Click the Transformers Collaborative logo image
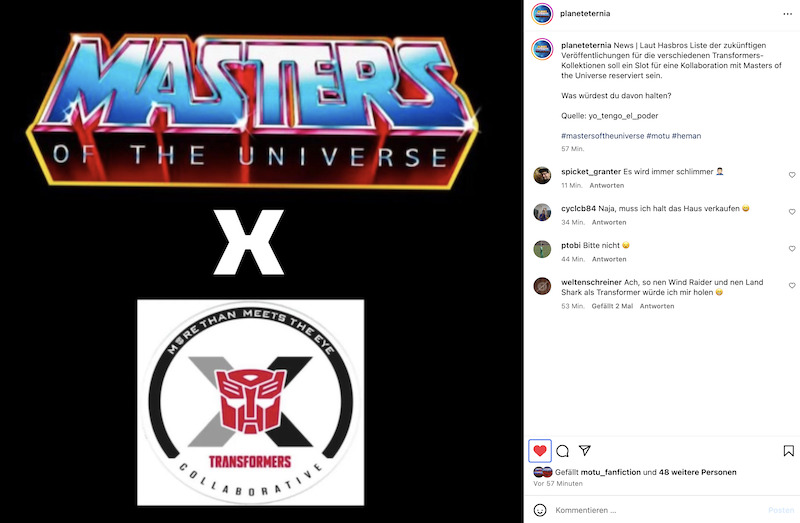Viewport: 800px width, 523px height. tap(251, 403)
